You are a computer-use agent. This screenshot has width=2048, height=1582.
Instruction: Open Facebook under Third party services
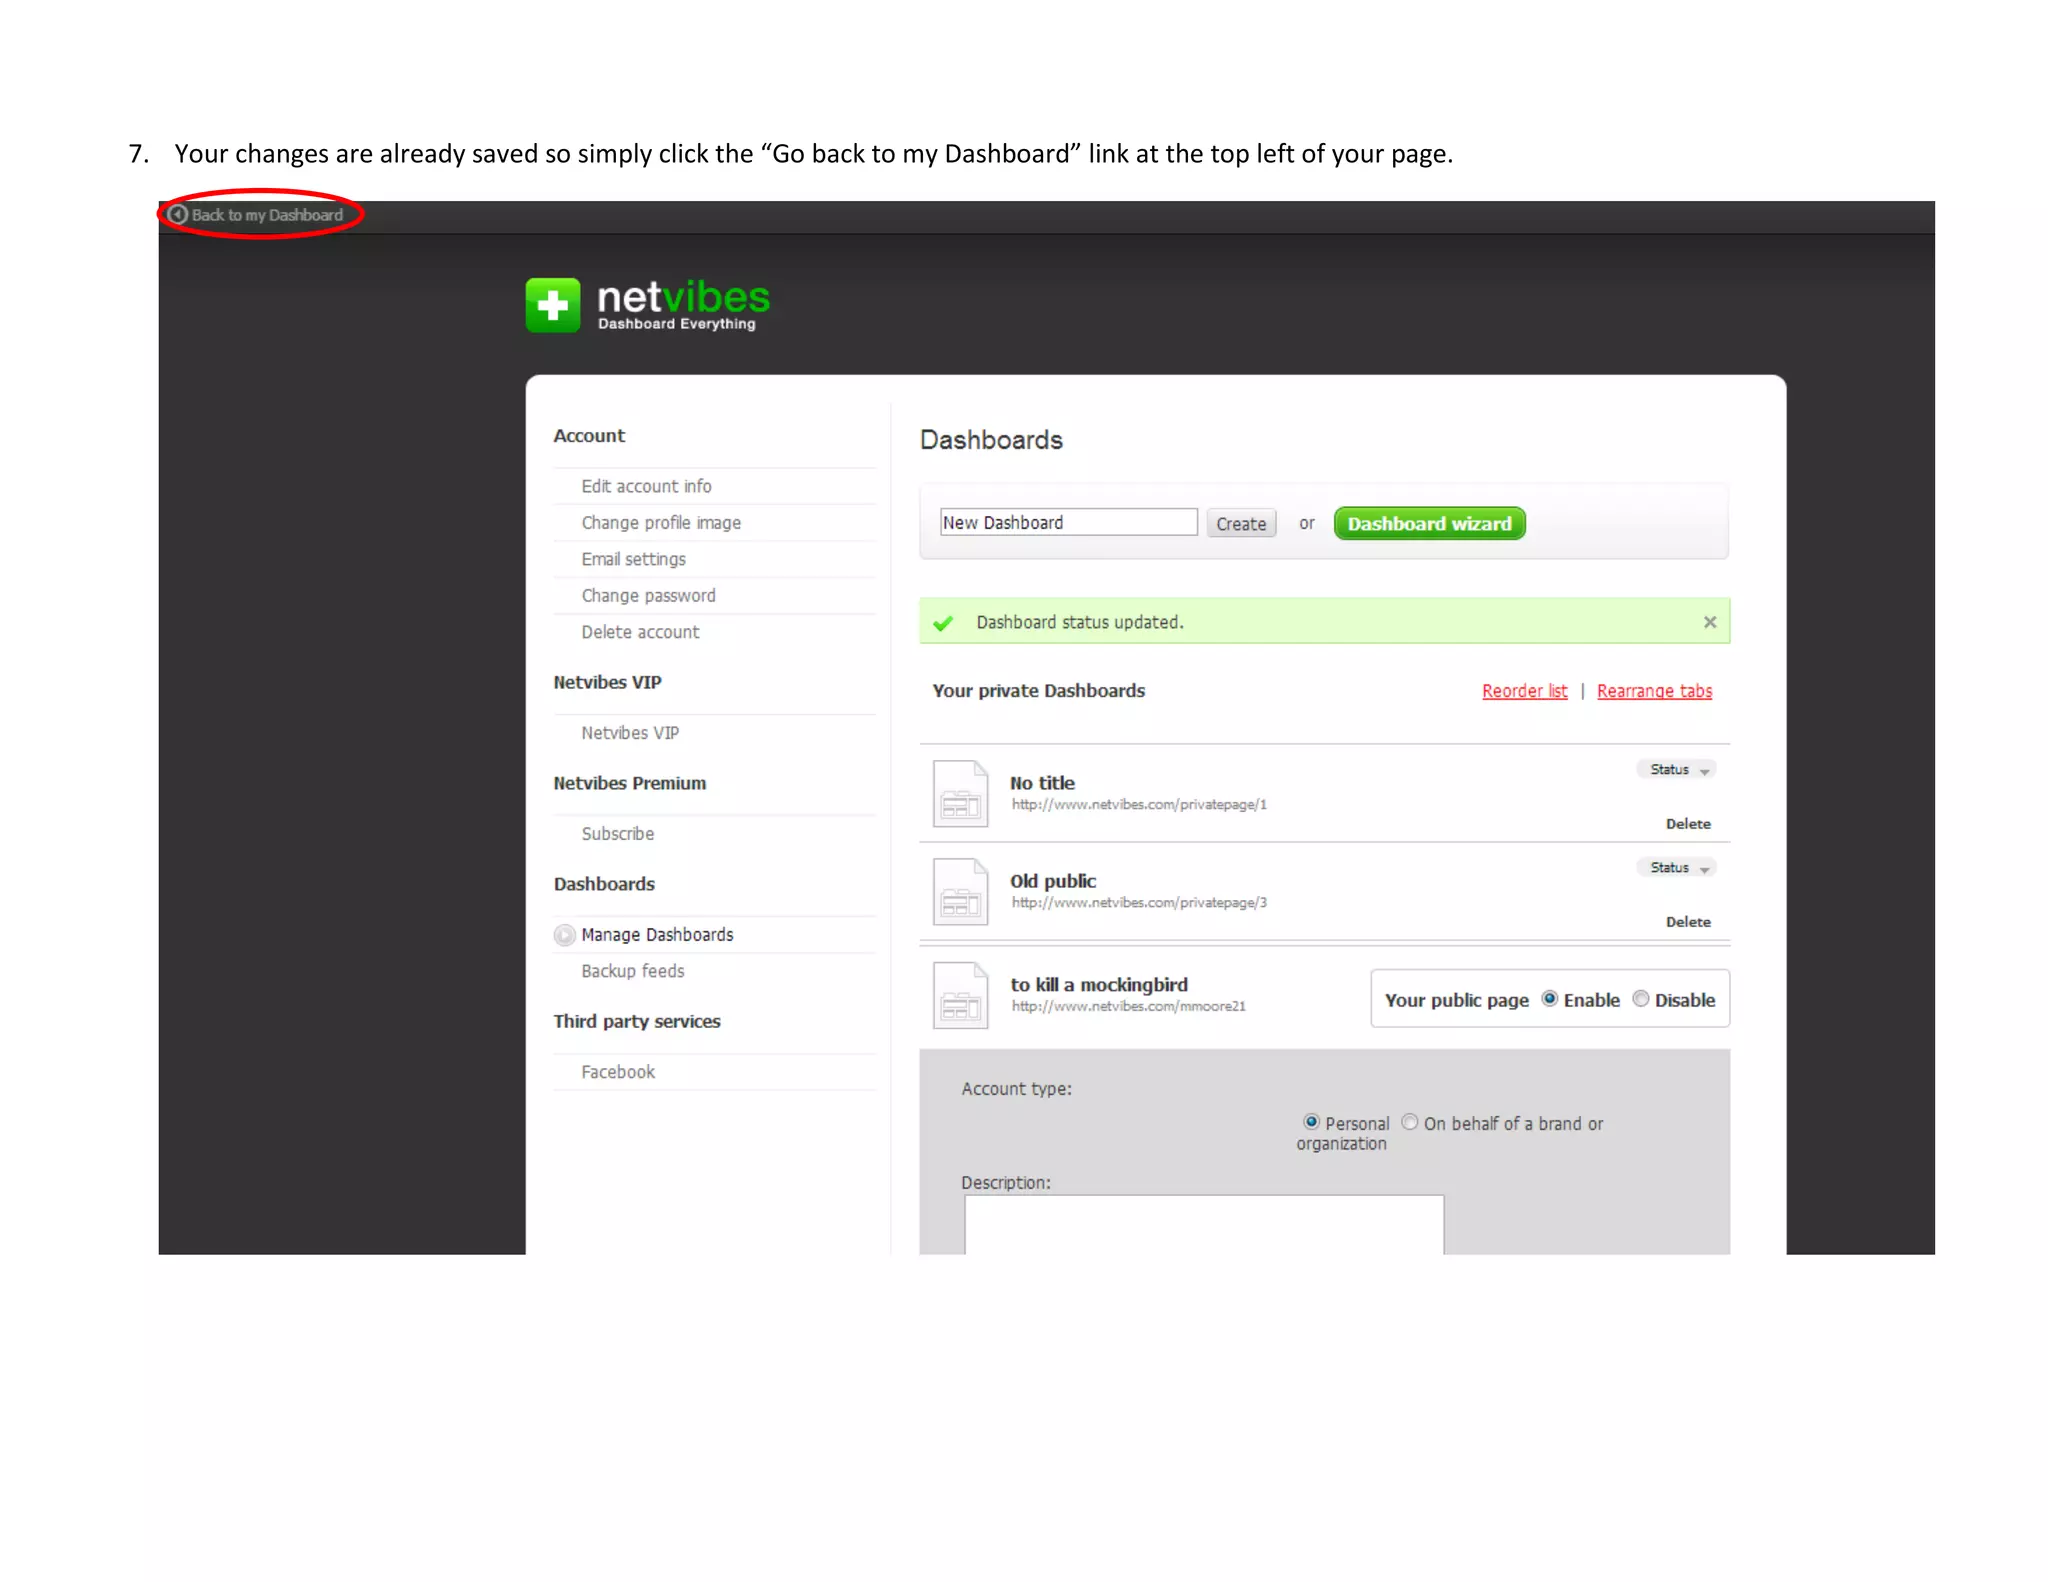tap(617, 1072)
